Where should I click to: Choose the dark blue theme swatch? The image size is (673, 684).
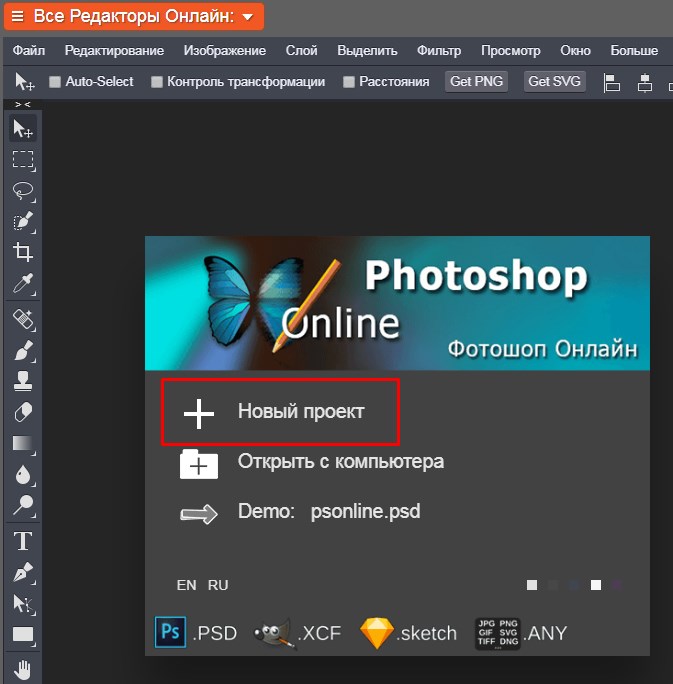[x=574, y=585]
